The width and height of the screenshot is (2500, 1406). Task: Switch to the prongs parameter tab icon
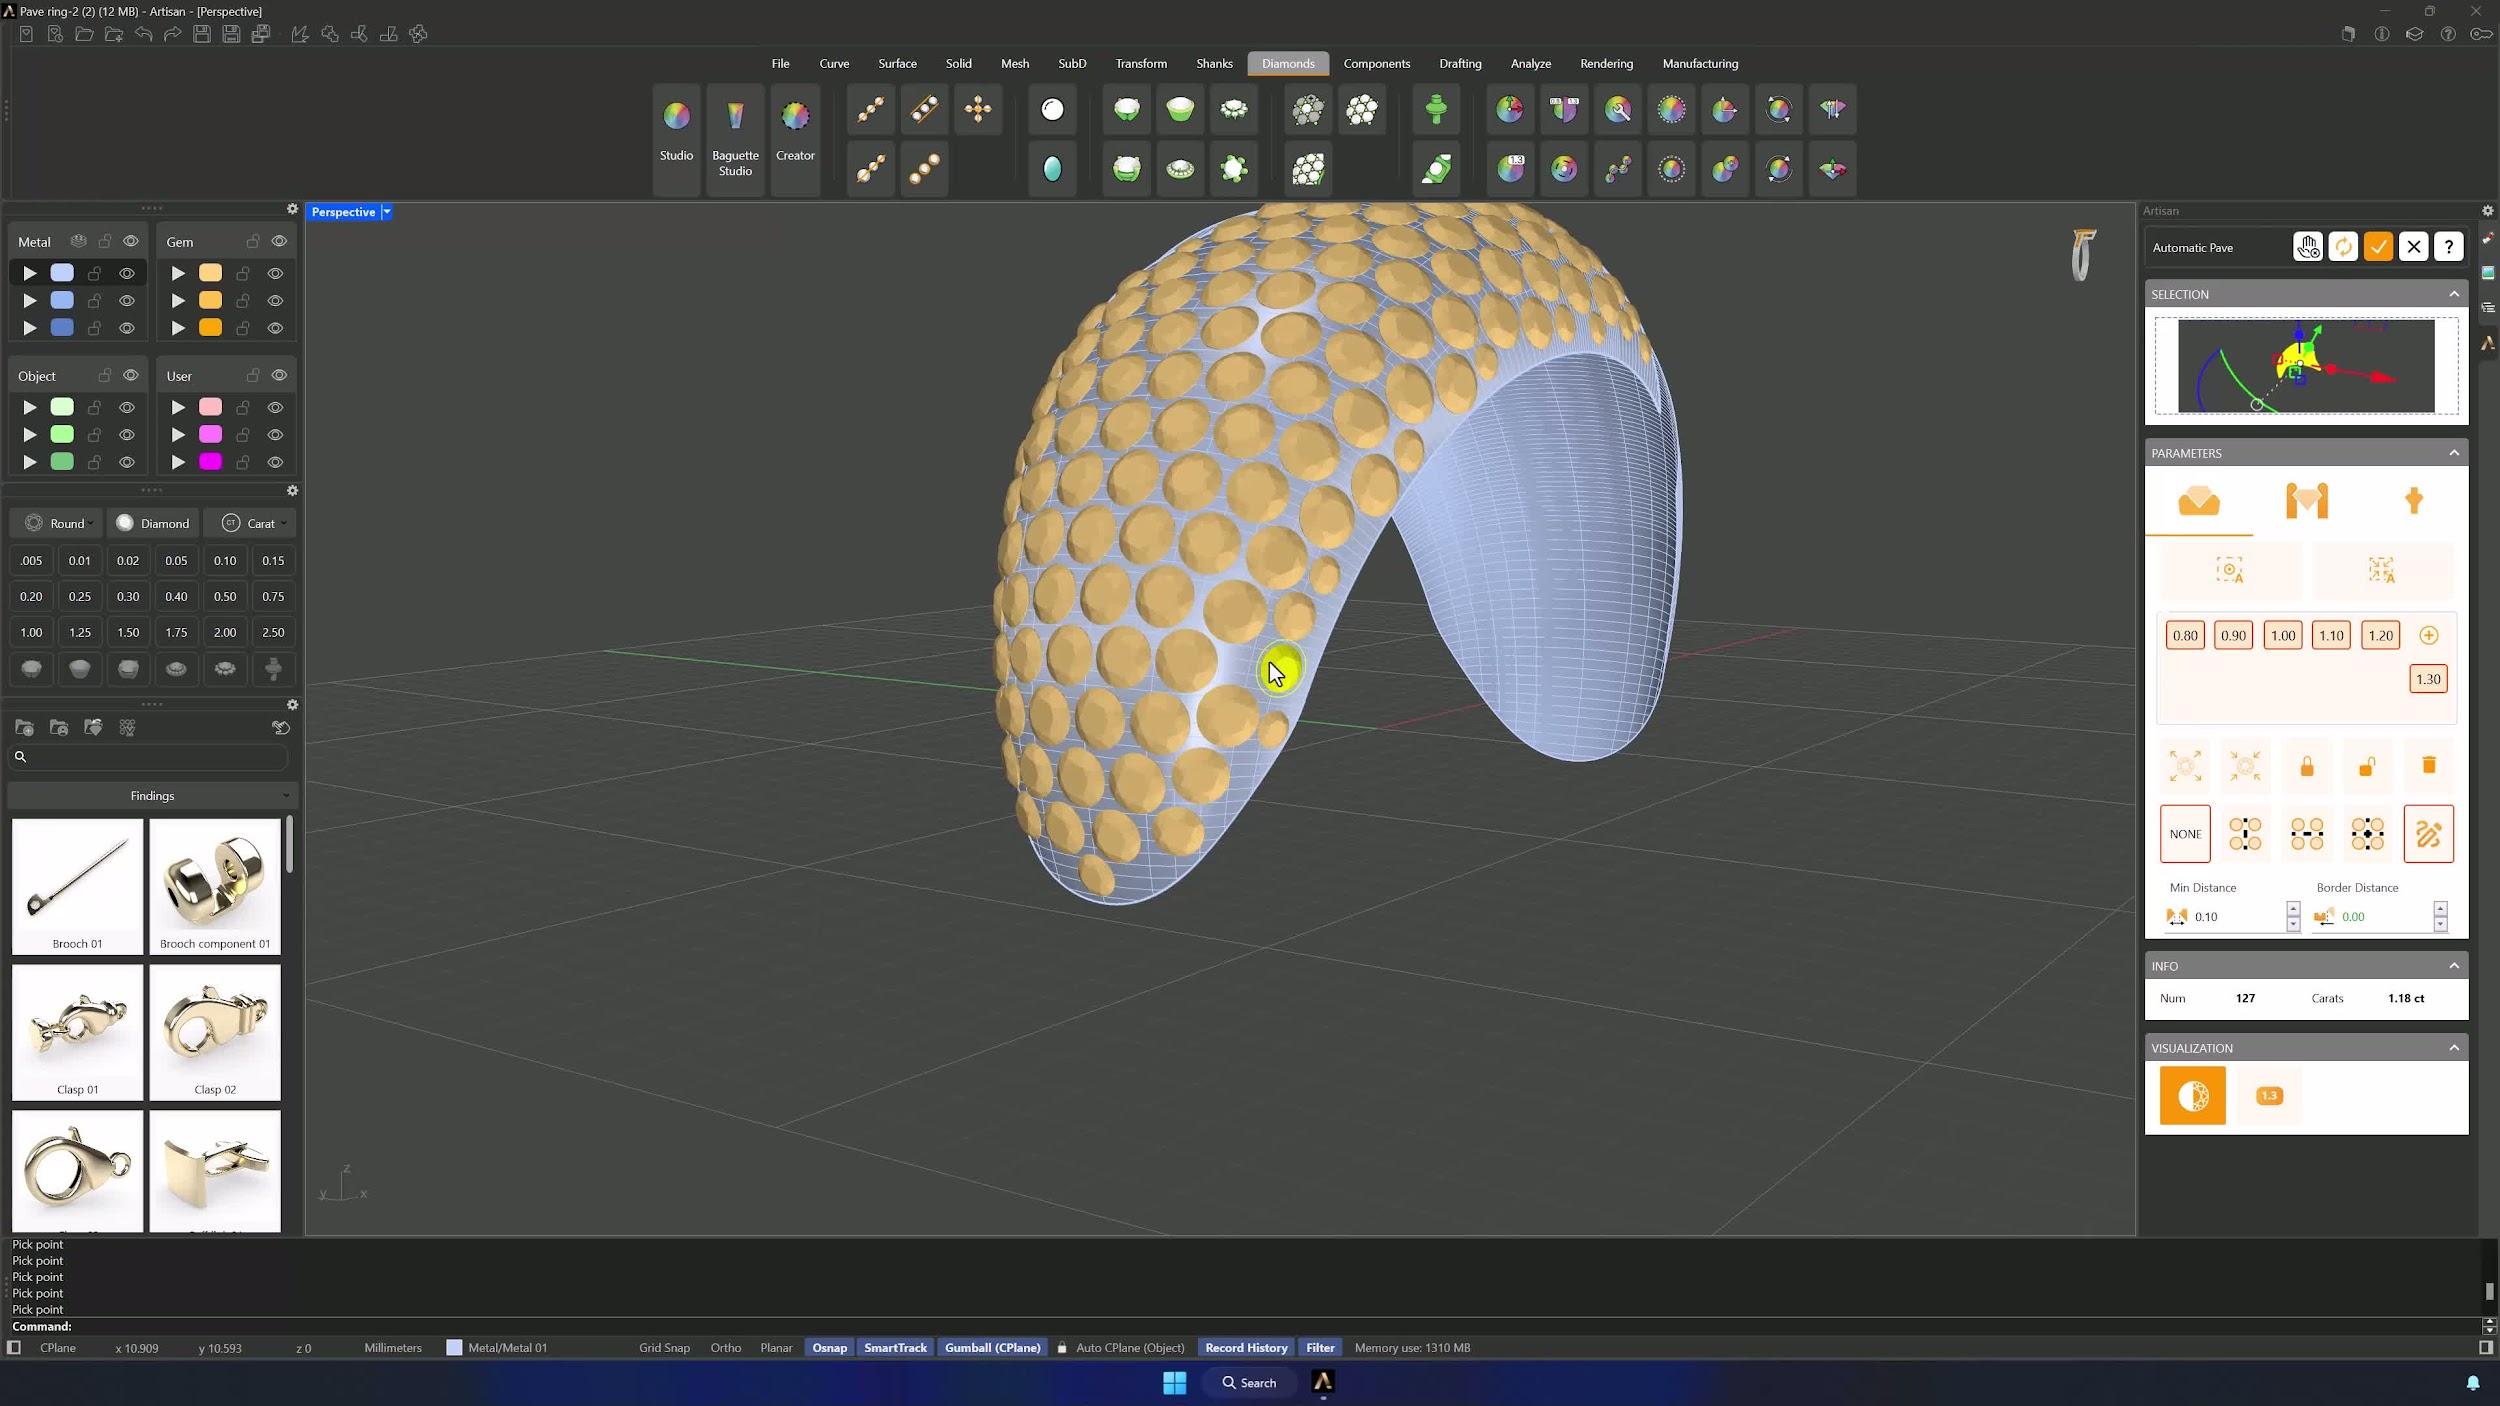point(2307,501)
